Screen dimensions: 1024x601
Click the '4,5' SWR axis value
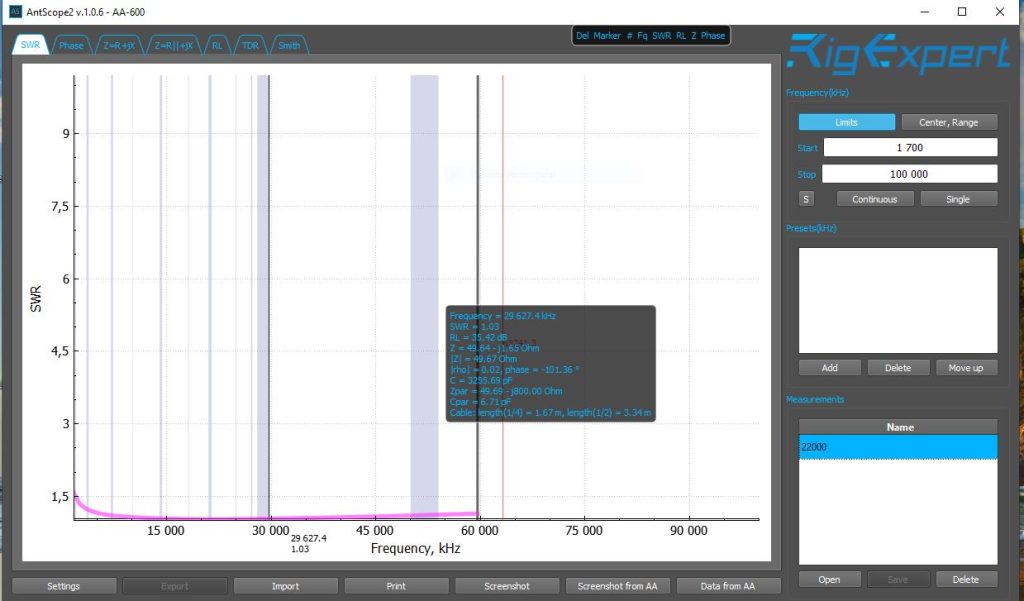(x=60, y=351)
